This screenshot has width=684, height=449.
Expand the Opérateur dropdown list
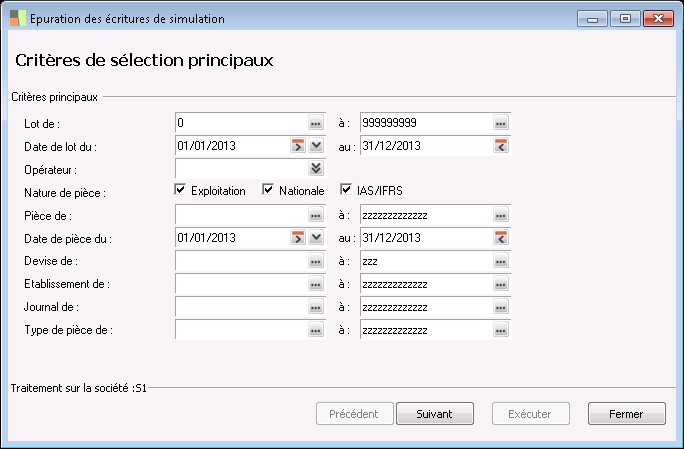click(316, 169)
